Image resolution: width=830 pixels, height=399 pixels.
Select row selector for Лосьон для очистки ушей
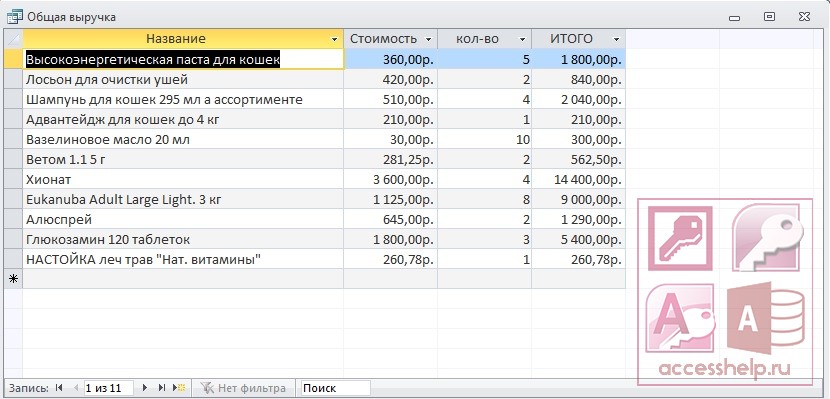[13, 80]
